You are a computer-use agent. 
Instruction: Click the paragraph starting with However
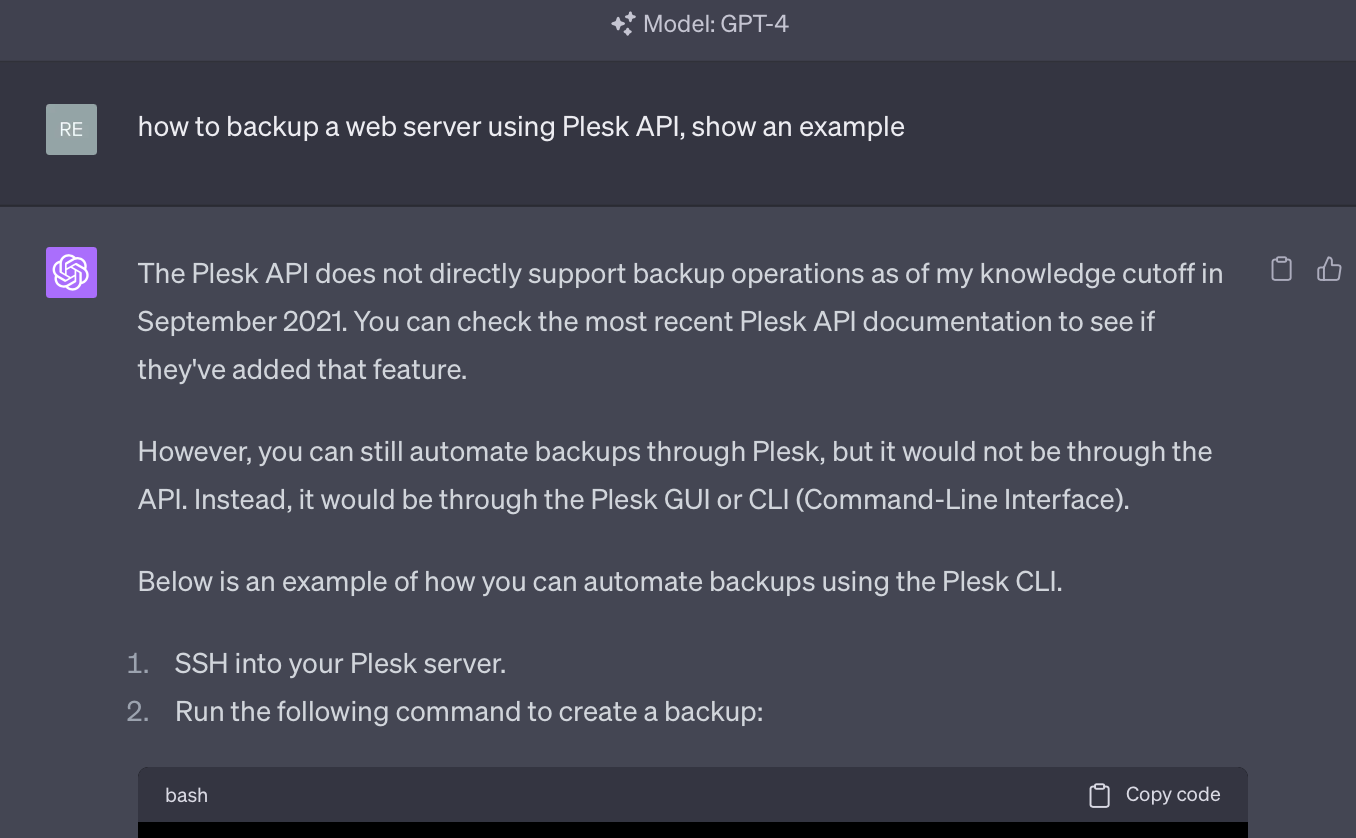click(x=675, y=475)
